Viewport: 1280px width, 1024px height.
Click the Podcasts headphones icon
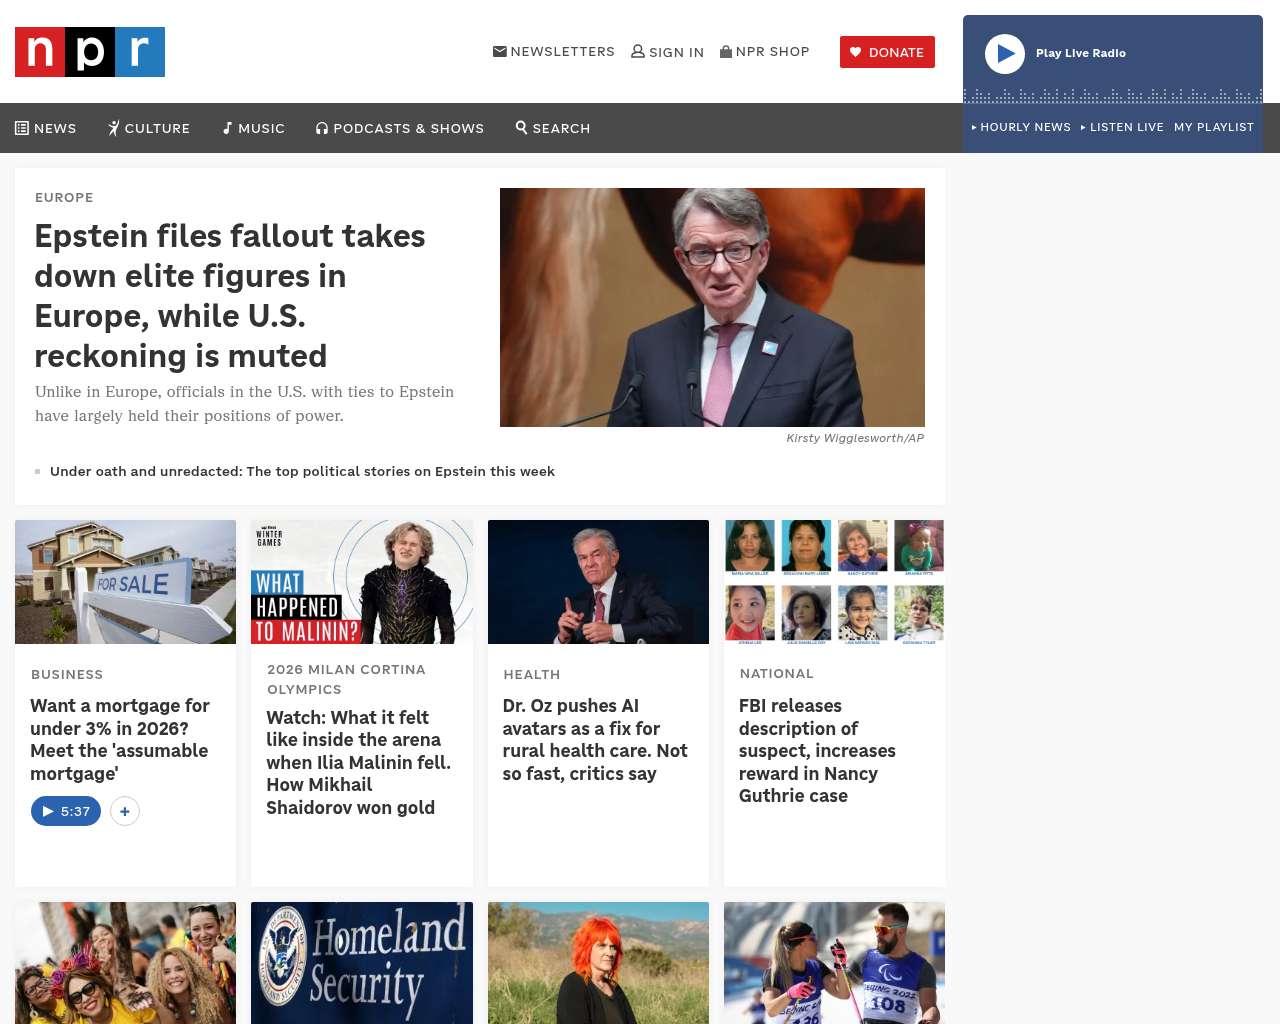322,128
